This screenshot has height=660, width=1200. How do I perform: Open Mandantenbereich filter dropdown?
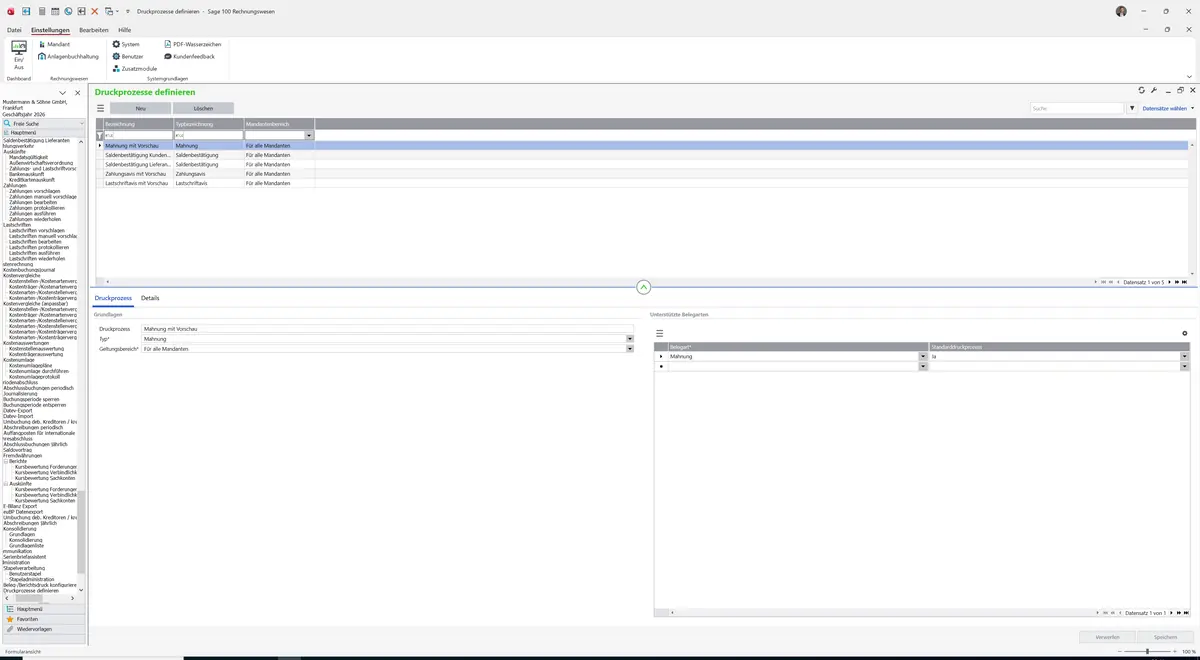[309, 135]
